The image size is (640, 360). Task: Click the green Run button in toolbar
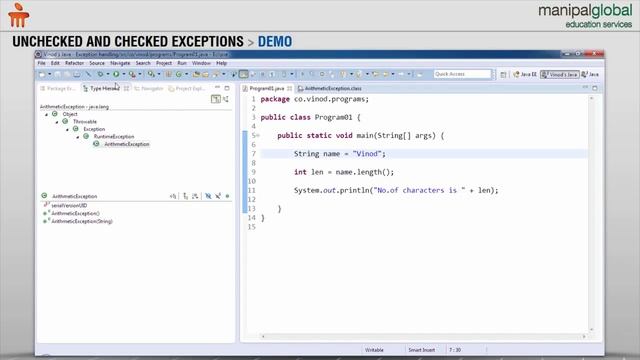116,74
